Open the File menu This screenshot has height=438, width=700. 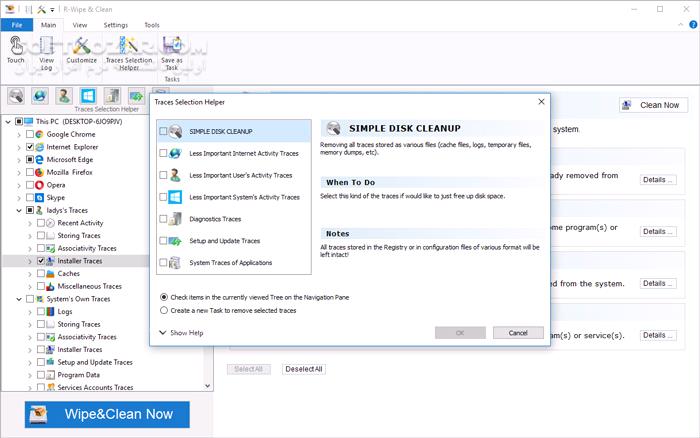[16, 24]
